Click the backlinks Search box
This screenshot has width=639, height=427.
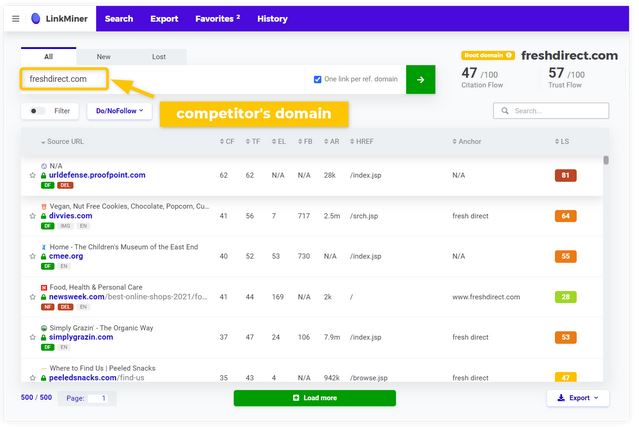pyautogui.click(x=551, y=111)
